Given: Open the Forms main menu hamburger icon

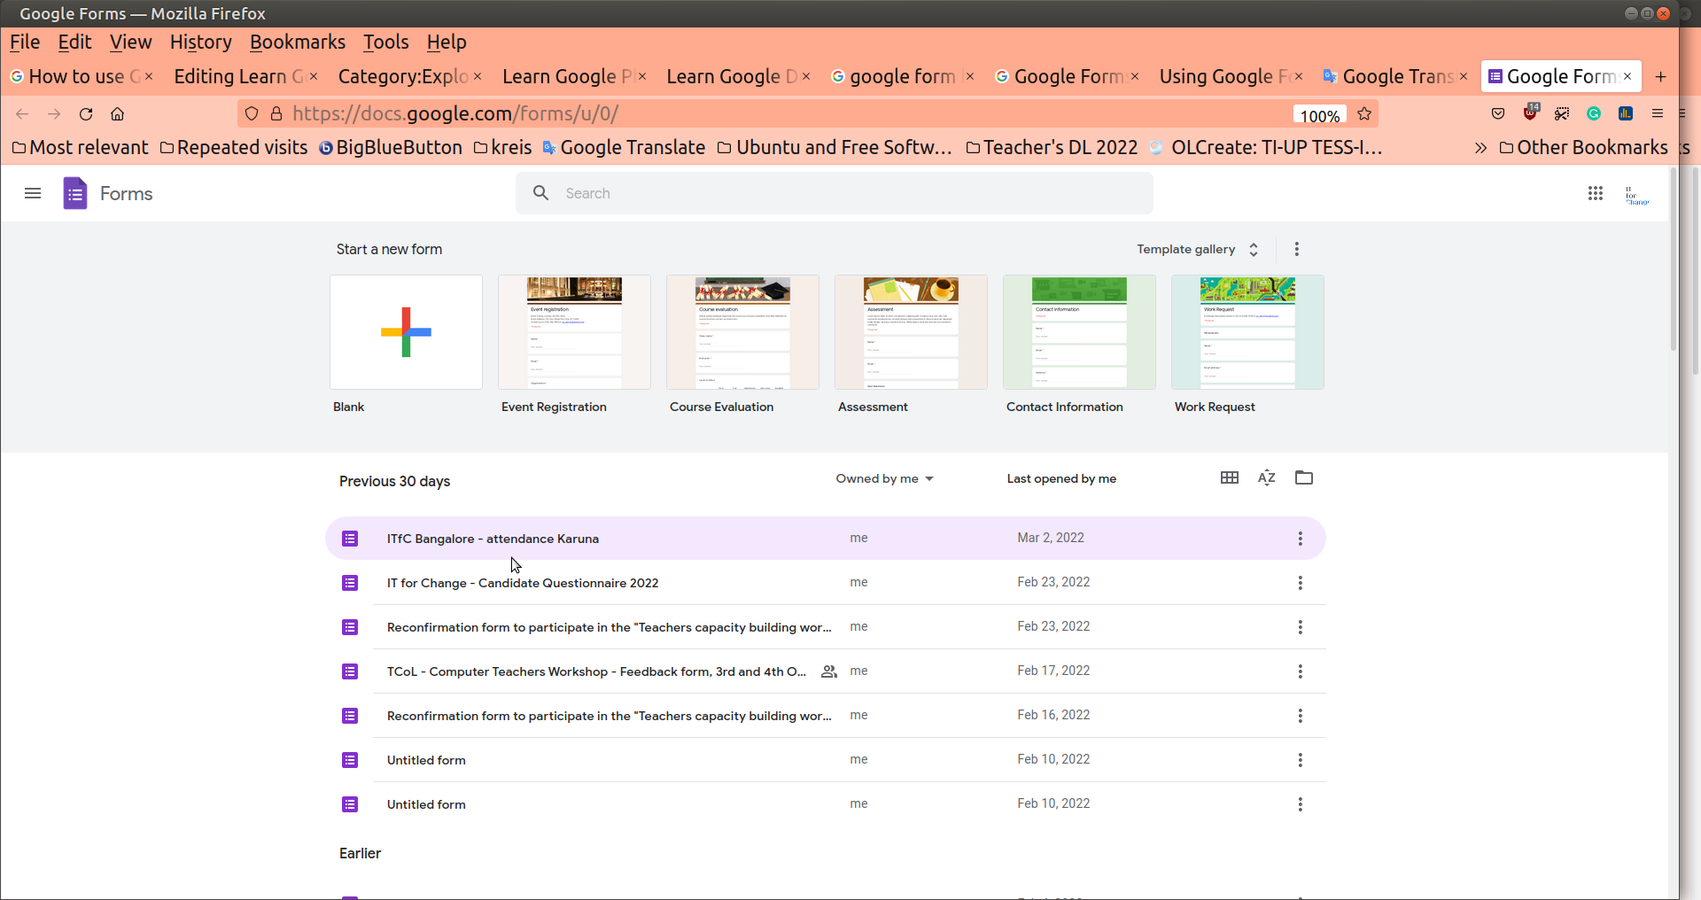Looking at the screenshot, I should click(x=33, y=193).
